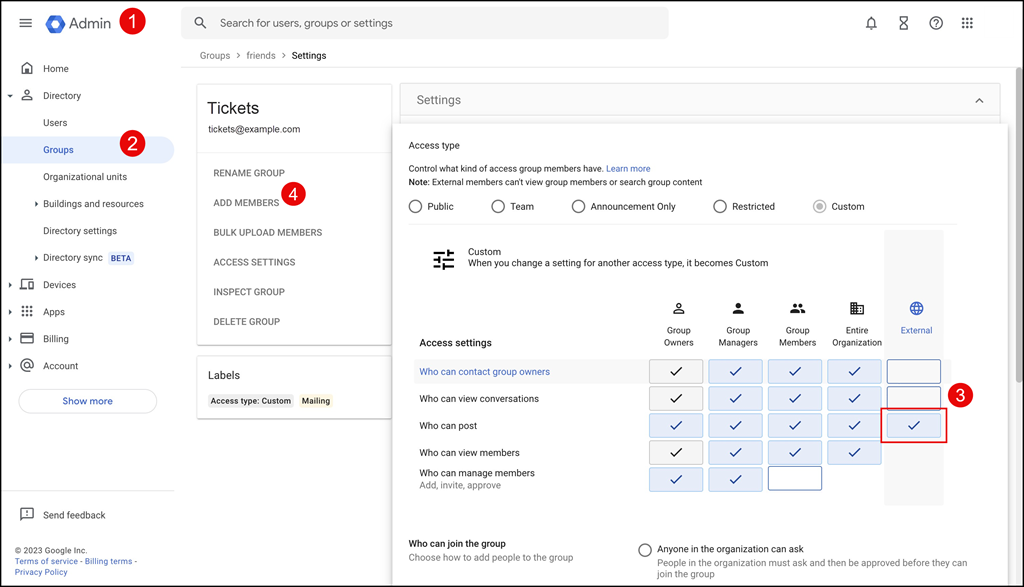Click the Home icon in sidebar
Viewport: 1024px width, 587px height.
27,69
